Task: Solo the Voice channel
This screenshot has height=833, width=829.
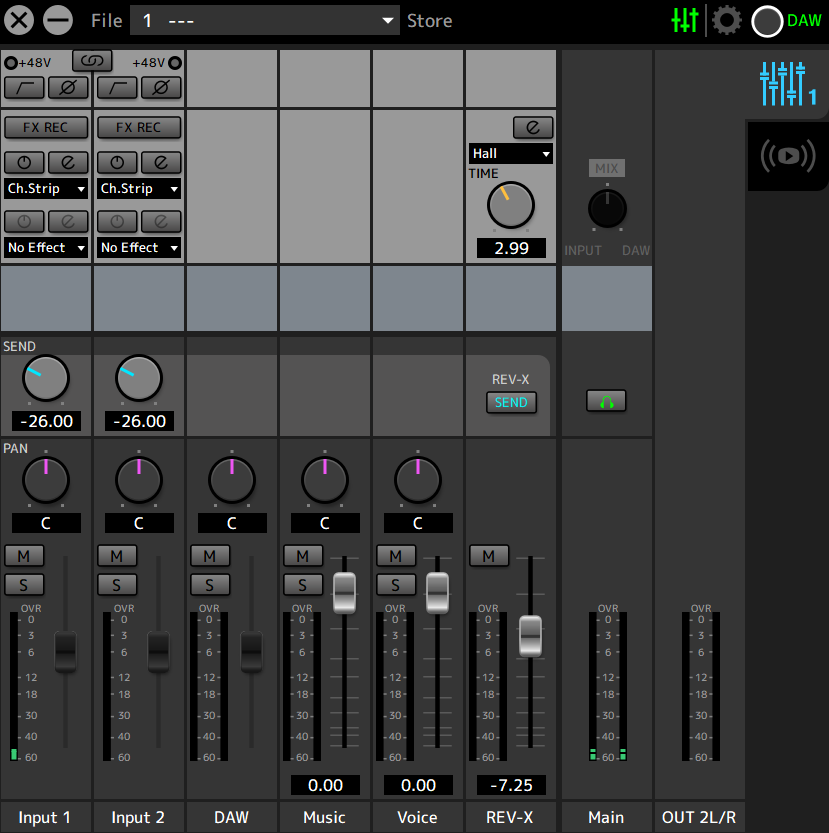Action: [396, 585]
